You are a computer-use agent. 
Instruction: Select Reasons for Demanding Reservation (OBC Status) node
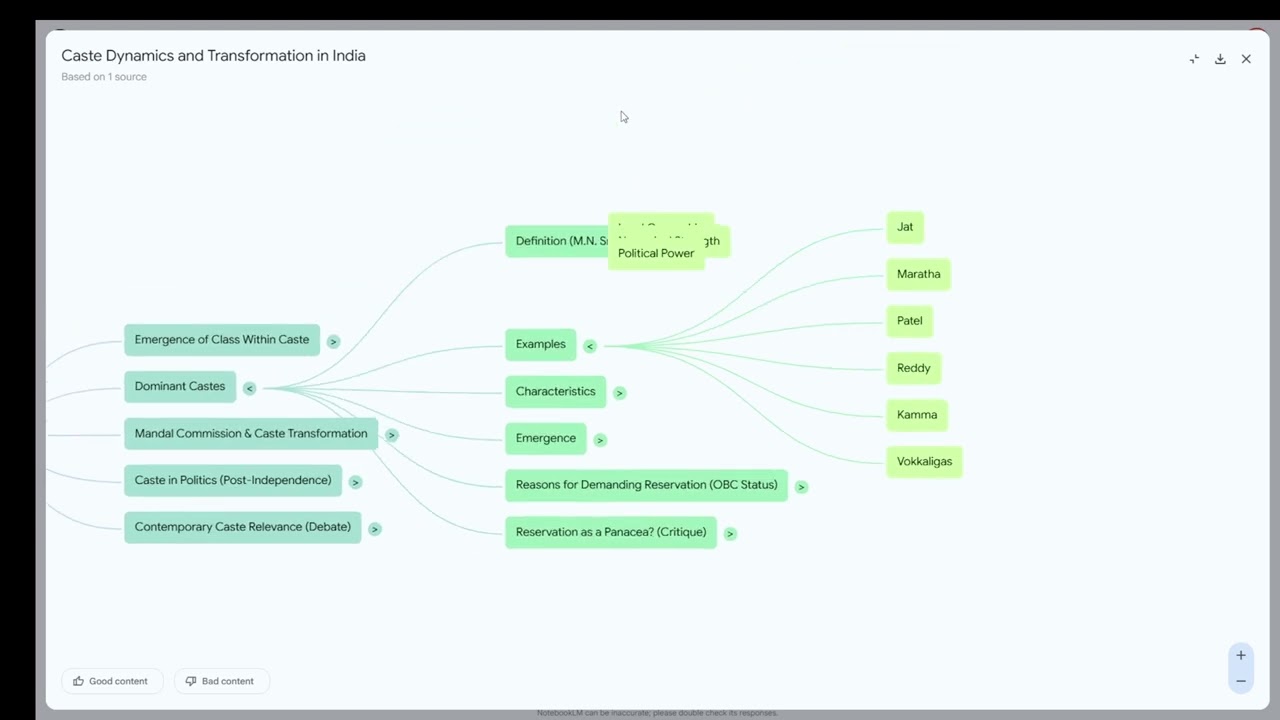pos(647,485)
